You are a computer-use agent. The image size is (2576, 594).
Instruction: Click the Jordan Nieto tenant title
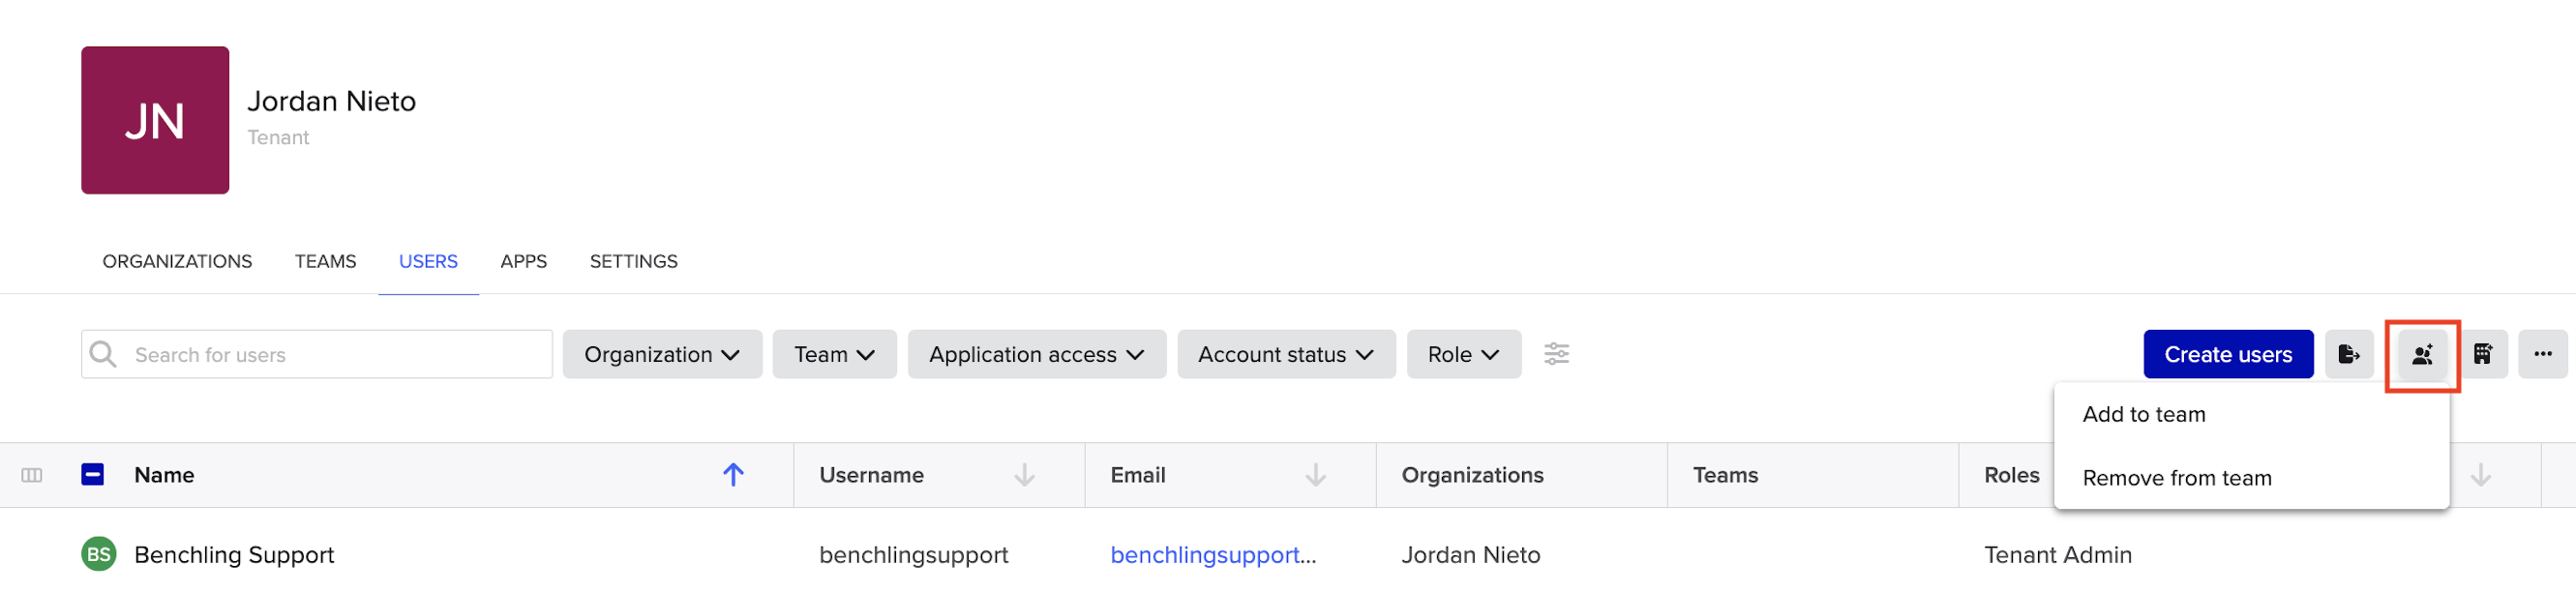(331, 101)
